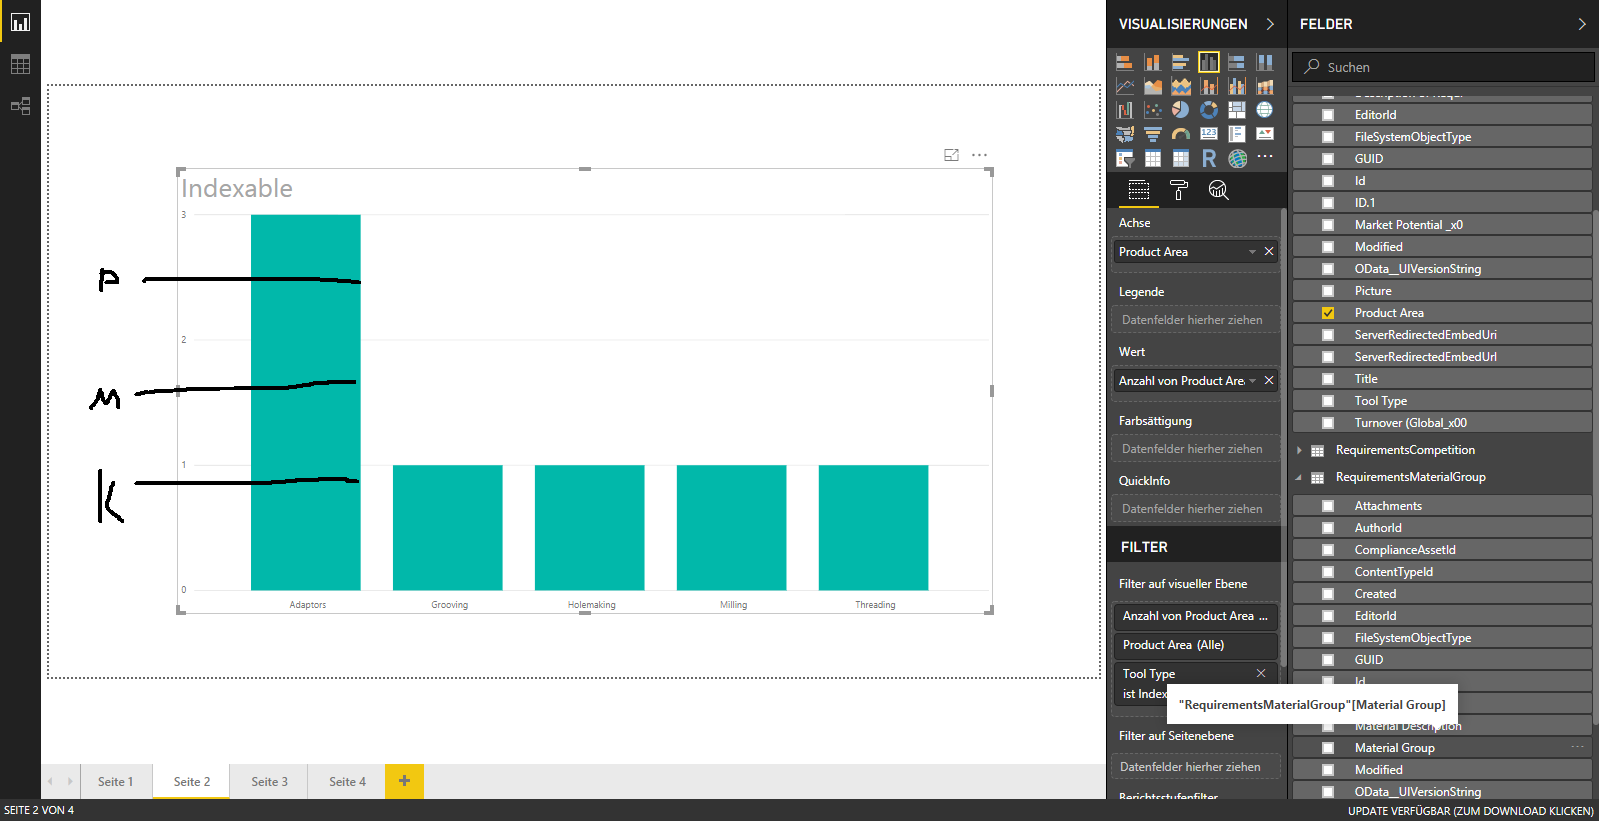
Task: Select the stacked bar chart visualization
Action: [1125, 62]
